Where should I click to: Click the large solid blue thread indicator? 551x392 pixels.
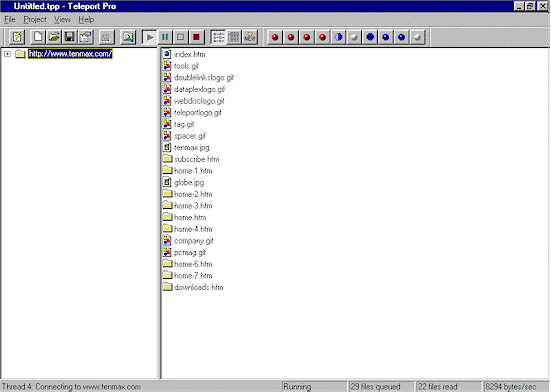(370, 37)
